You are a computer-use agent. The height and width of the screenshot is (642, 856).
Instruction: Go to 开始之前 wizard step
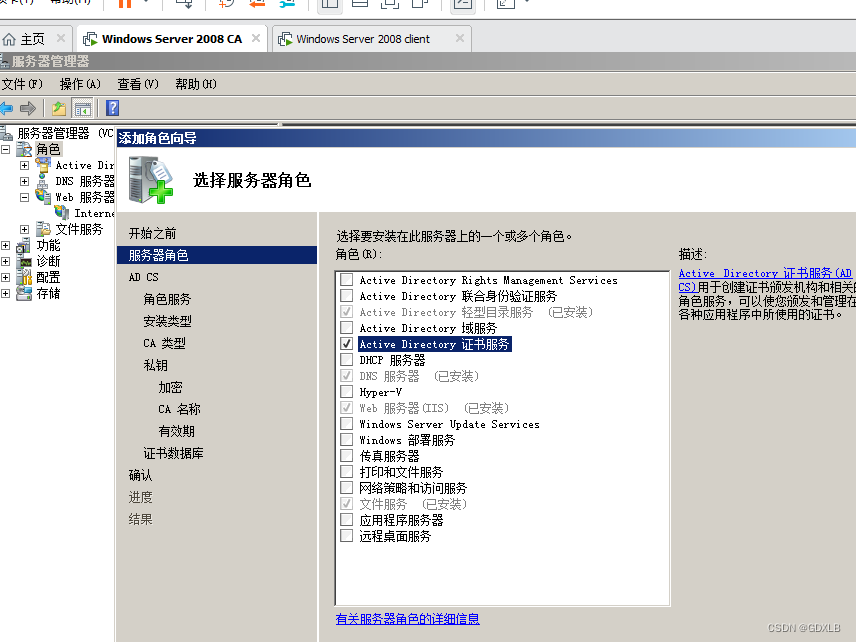point(152,234)
